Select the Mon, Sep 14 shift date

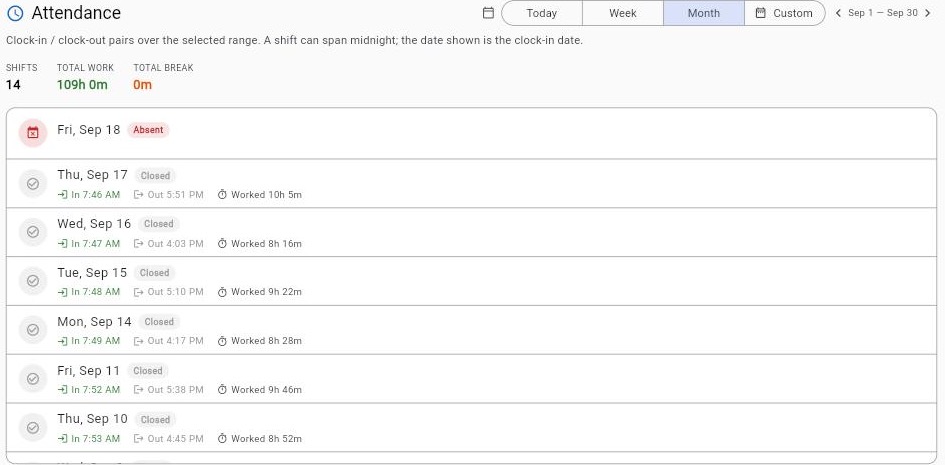[x=94, y=322]
